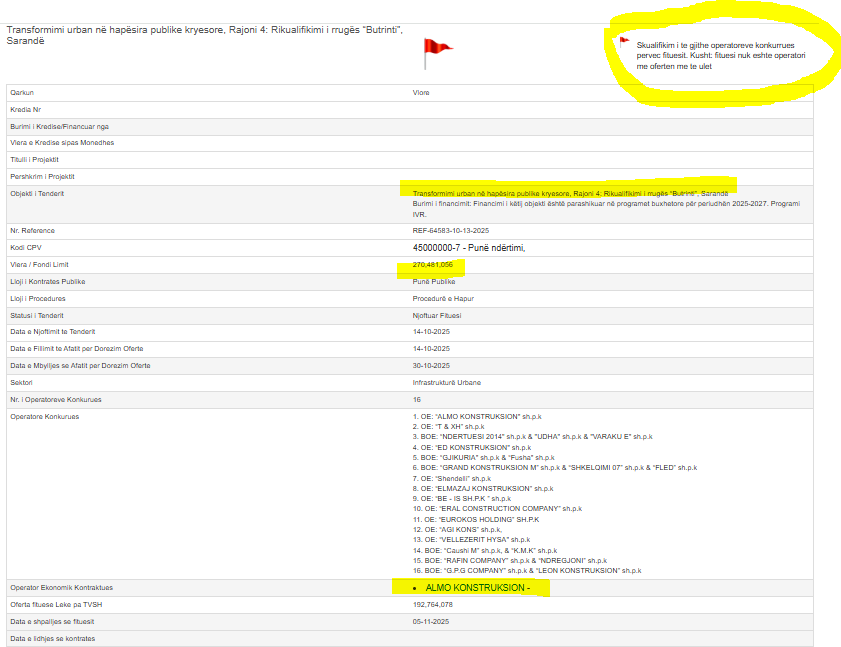Click the winning bid amount 192,764,078
Screen dimensions: 841x647
[x=433, y=604]
